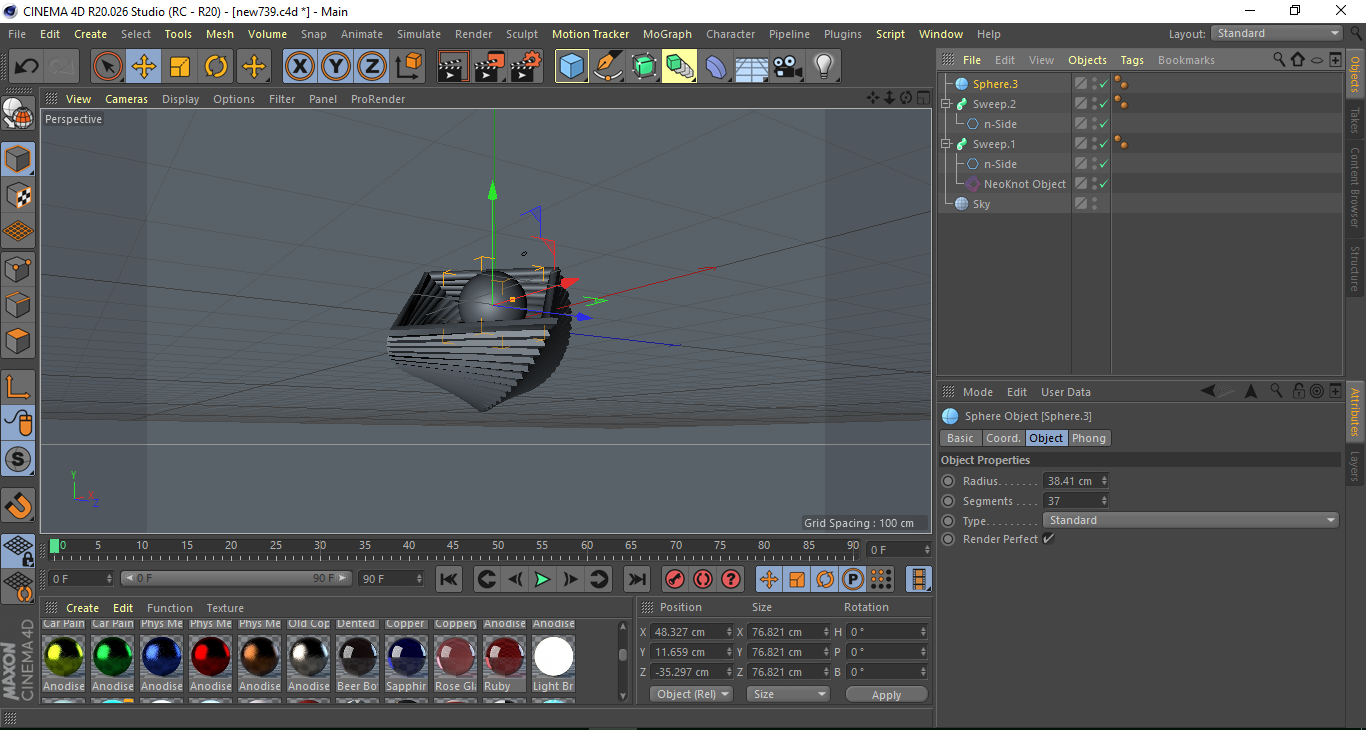Open the material Create menu

pos(82,608)
